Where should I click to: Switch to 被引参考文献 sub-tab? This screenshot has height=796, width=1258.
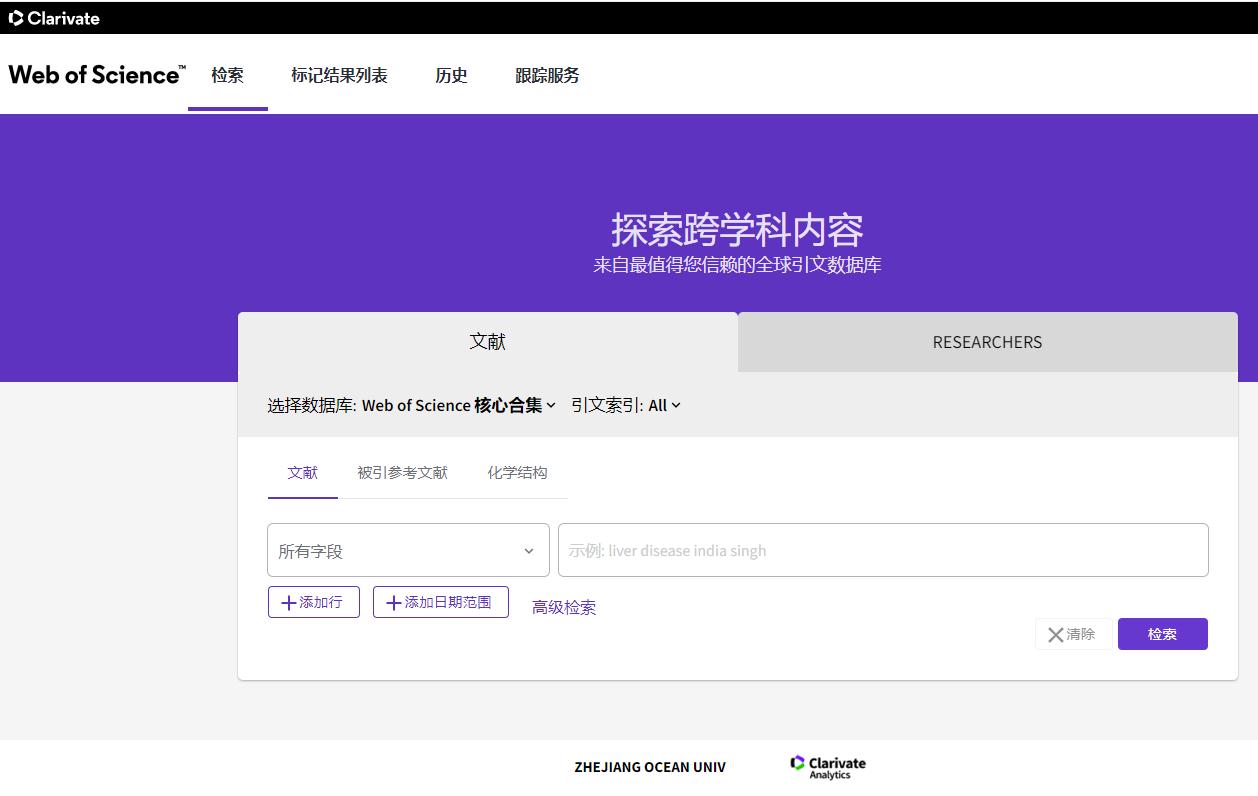[402, 473]
